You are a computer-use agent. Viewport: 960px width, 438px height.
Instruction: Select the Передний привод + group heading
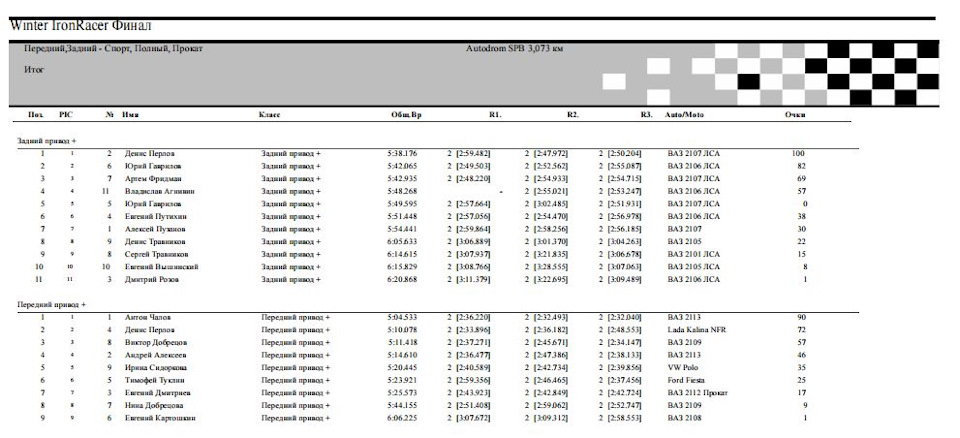click(x=51, y=304)
